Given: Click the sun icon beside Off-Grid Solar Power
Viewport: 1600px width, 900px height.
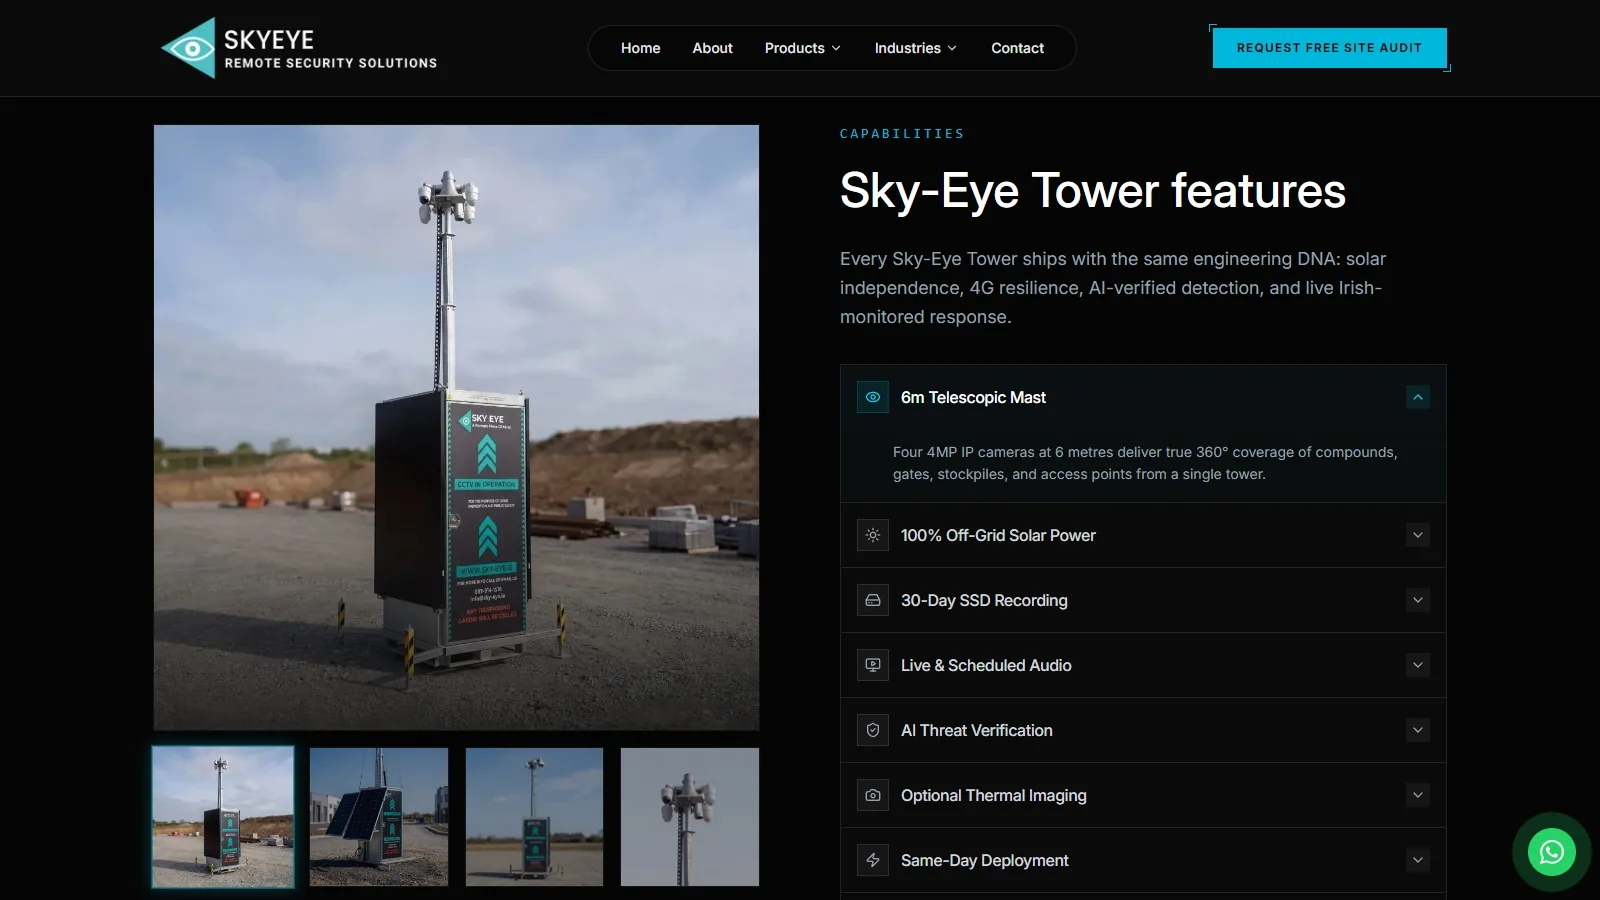Looking at the screenshot, I should [x=873, y=535].
